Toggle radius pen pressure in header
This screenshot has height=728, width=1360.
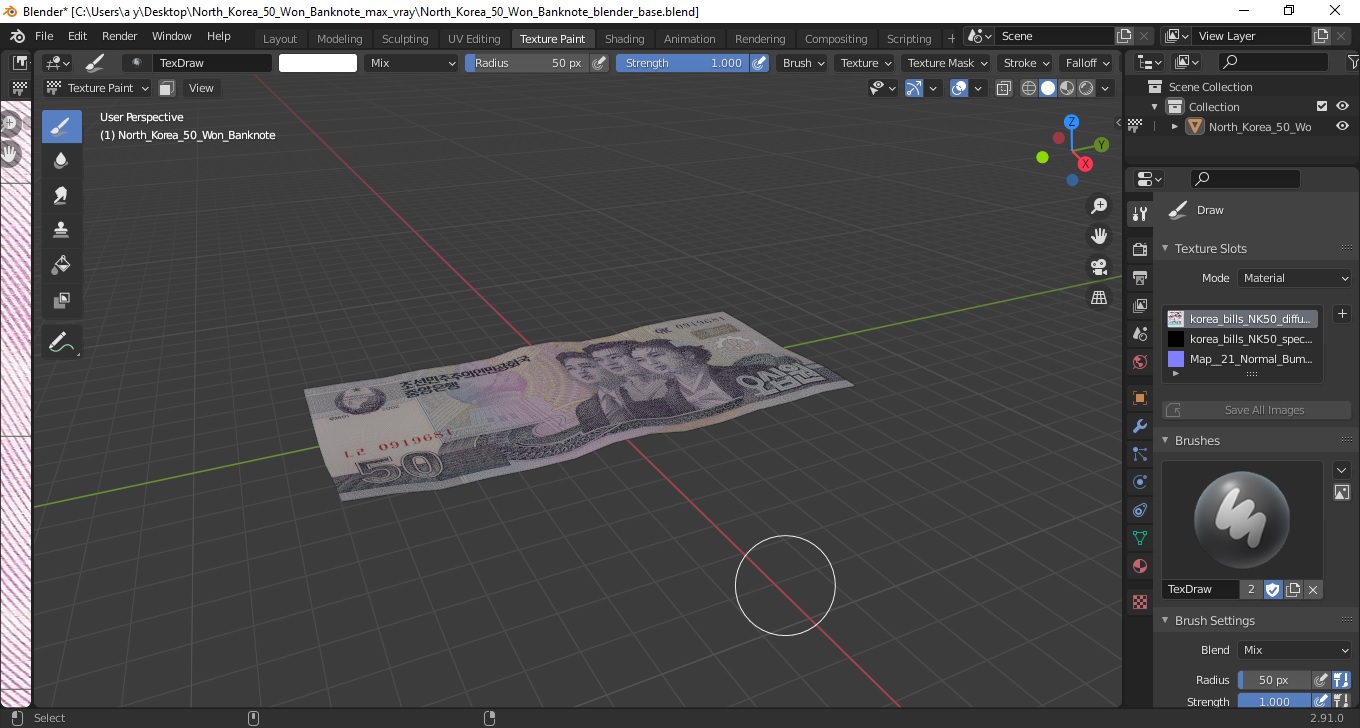pos(599,63)
